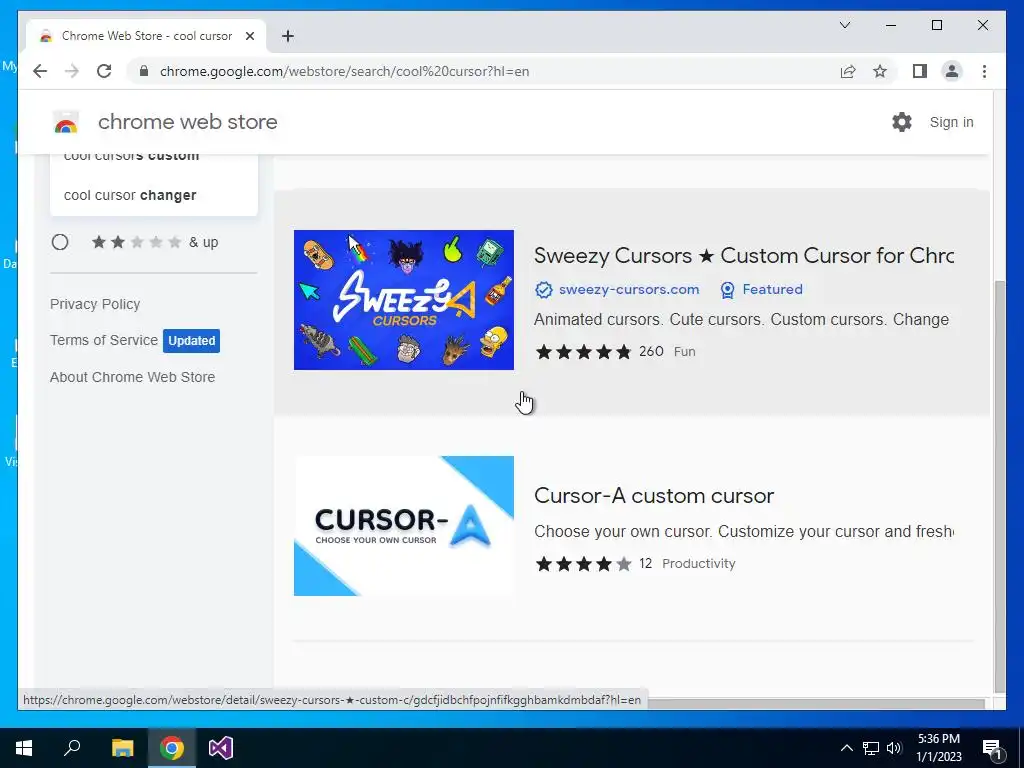Open Cursor-A custom cursor thumbnail
The width and height of the screenshot is (1024, 768).
point(404,526)
